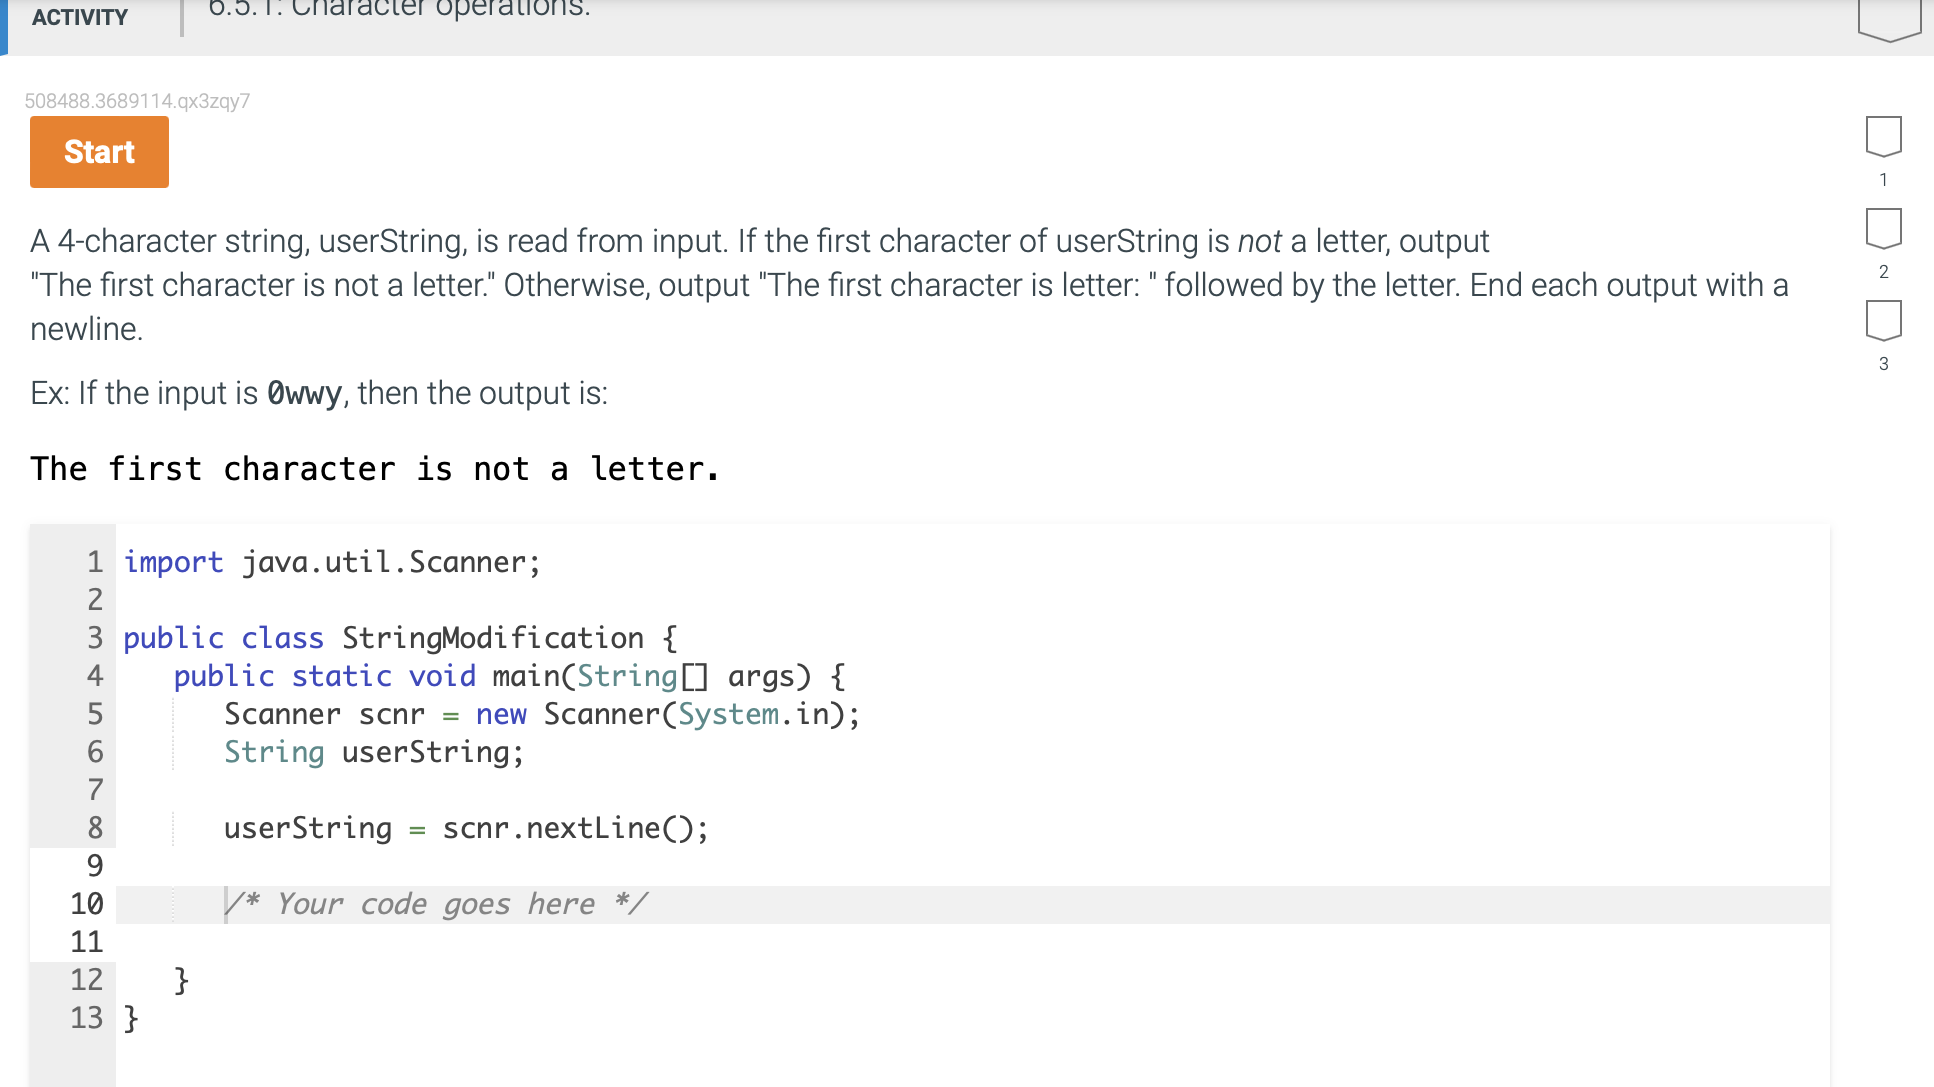
Task: Click the activity ID text 508488.3689114.qx3zqy7
Action: 137,101
